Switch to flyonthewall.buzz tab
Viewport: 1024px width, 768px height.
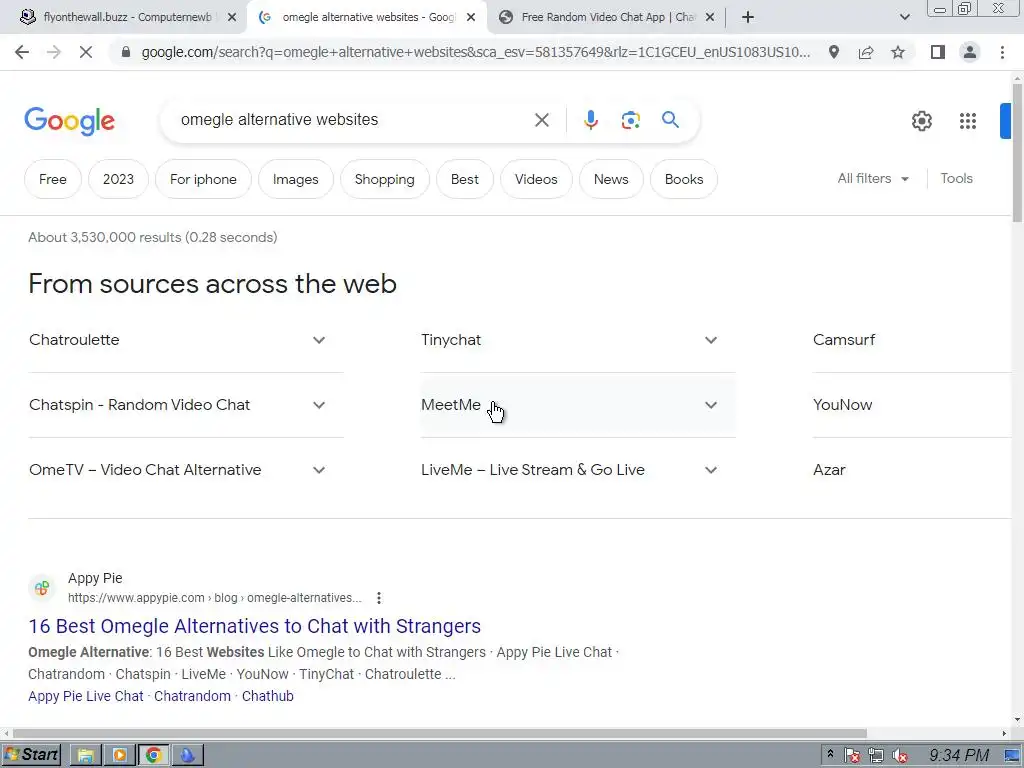pos(127,18)
